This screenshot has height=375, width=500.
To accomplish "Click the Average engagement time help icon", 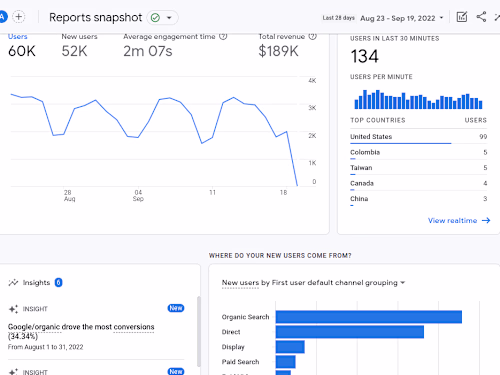I will tap(223, 36).
